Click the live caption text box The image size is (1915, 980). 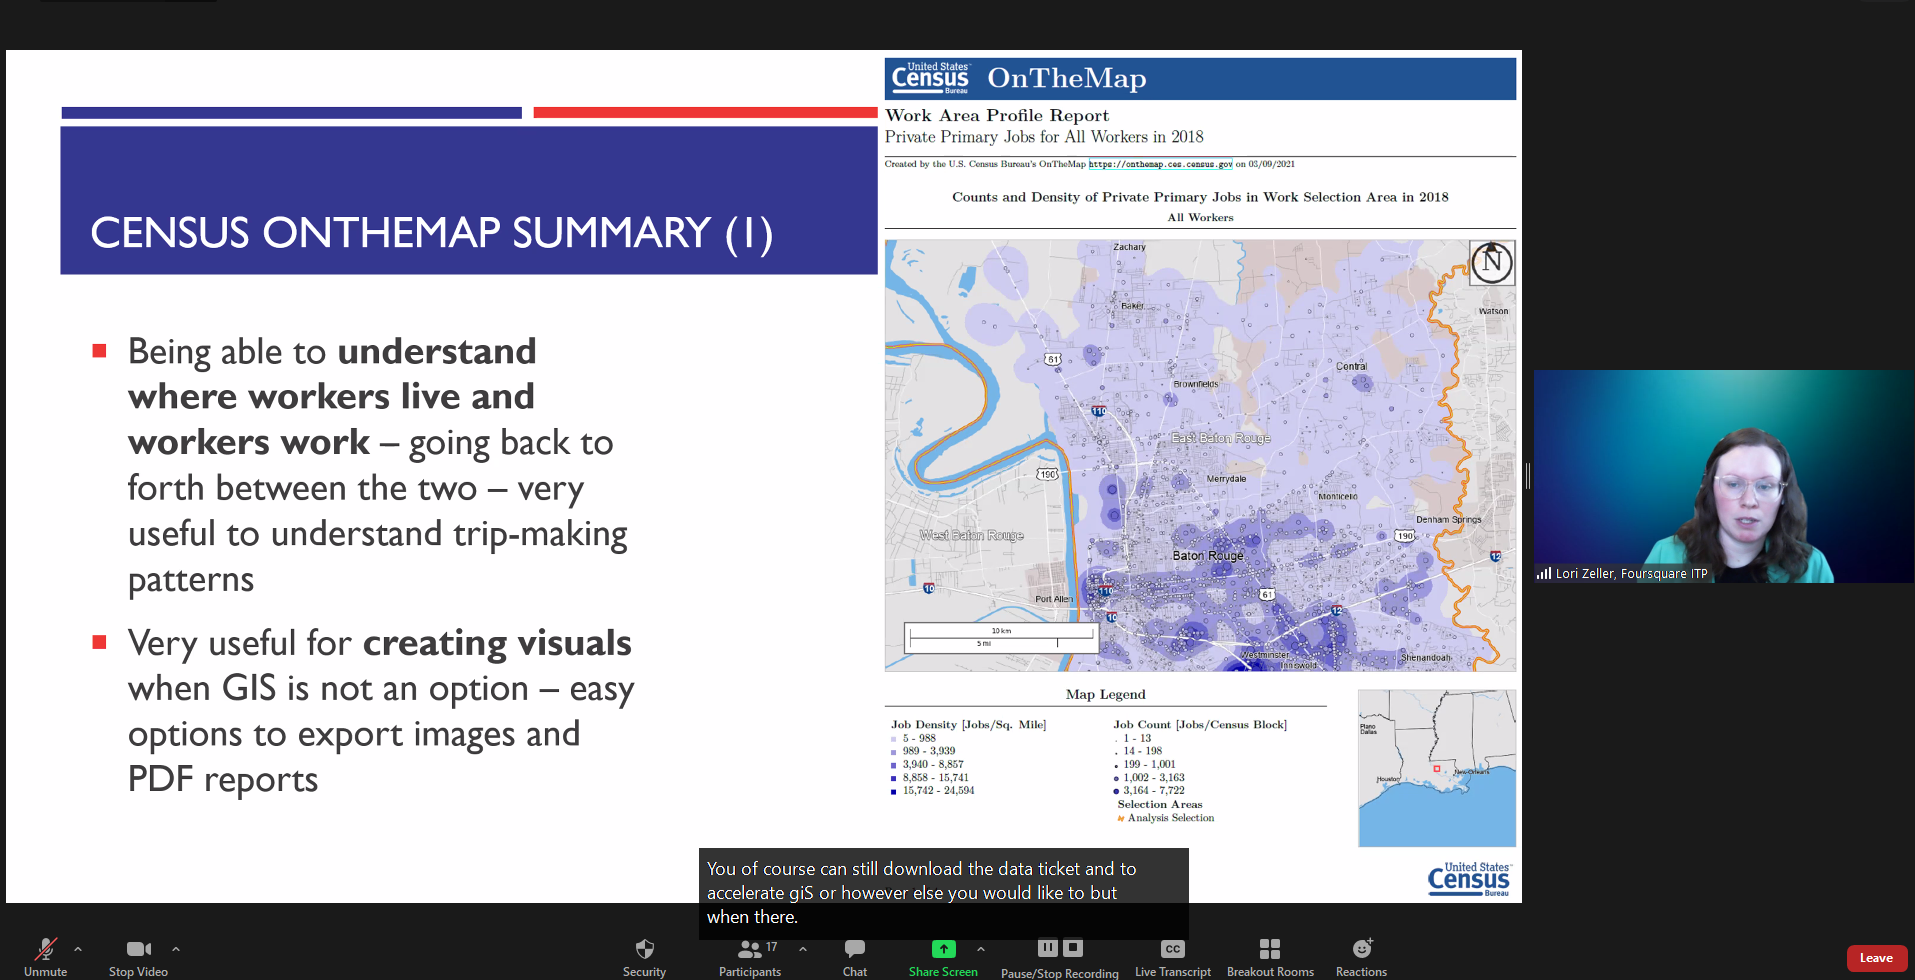click(943, 893)
